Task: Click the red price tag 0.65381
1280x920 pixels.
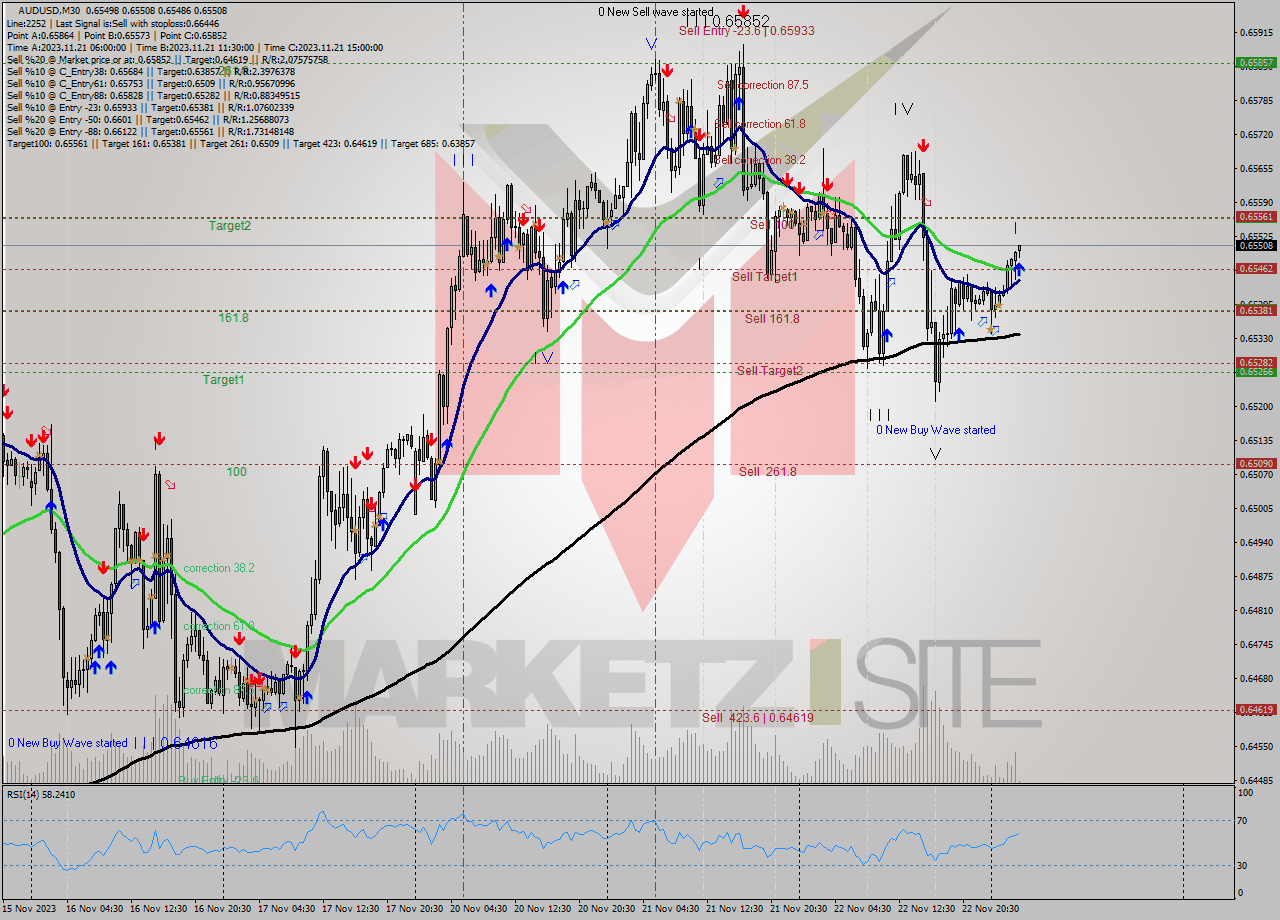Action: [x=1256, y=310]
